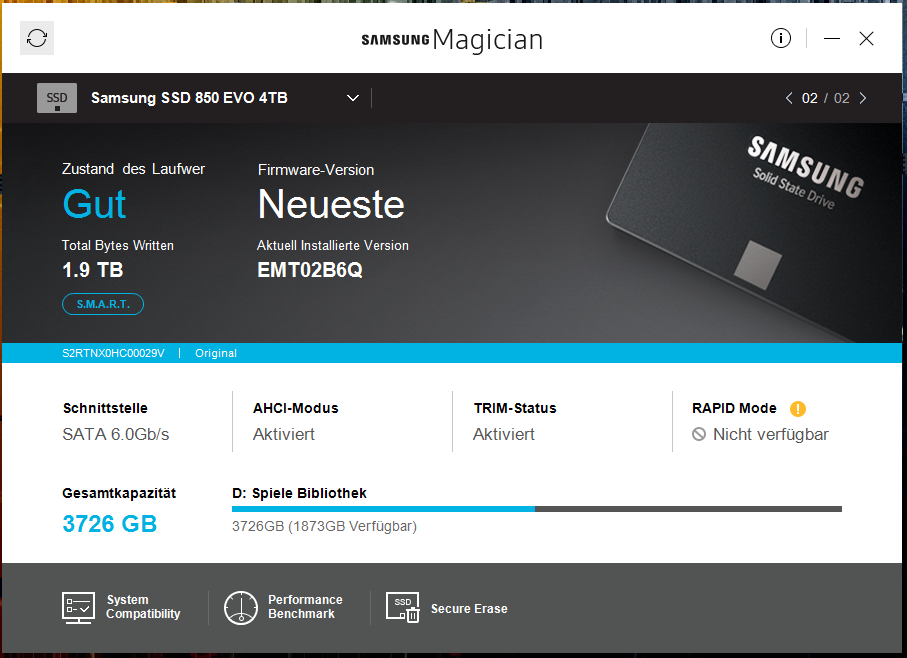This screenshot has width=907, height=658.
Task: Click the Neueste firmware status text
Action: 331,205
